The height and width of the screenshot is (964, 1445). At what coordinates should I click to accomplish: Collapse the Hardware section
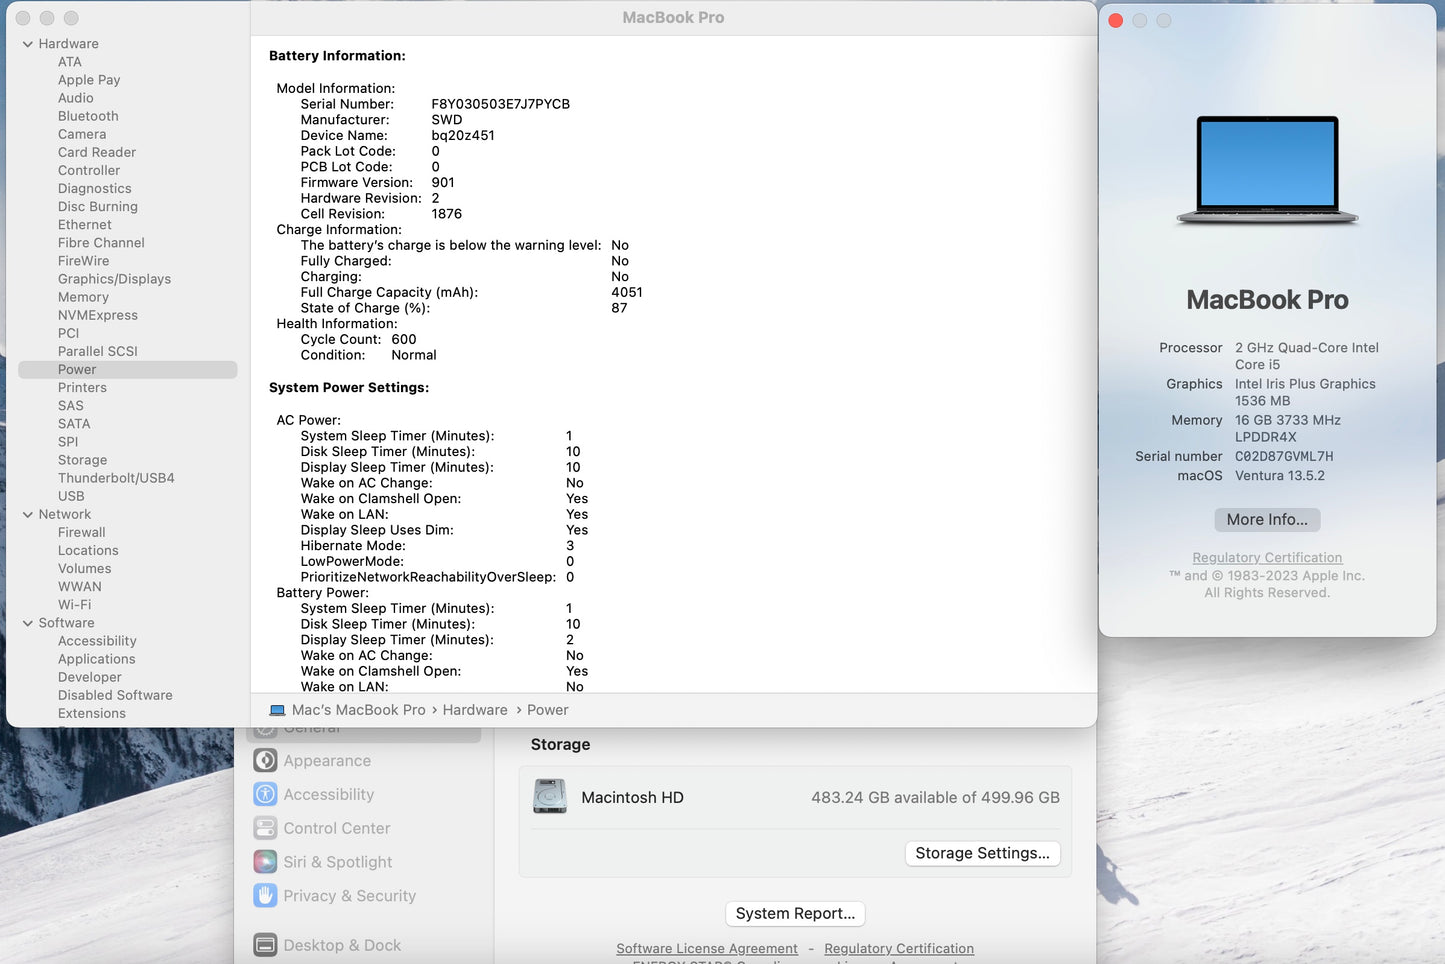(26, 43)
